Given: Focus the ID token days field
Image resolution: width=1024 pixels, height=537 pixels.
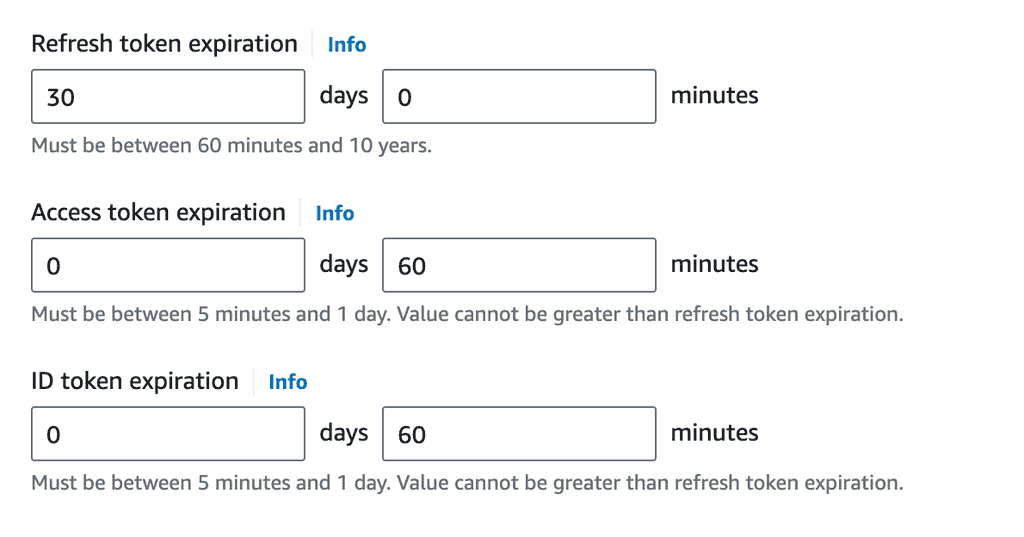Looking at the screenshot, I should tap(168, 434).
